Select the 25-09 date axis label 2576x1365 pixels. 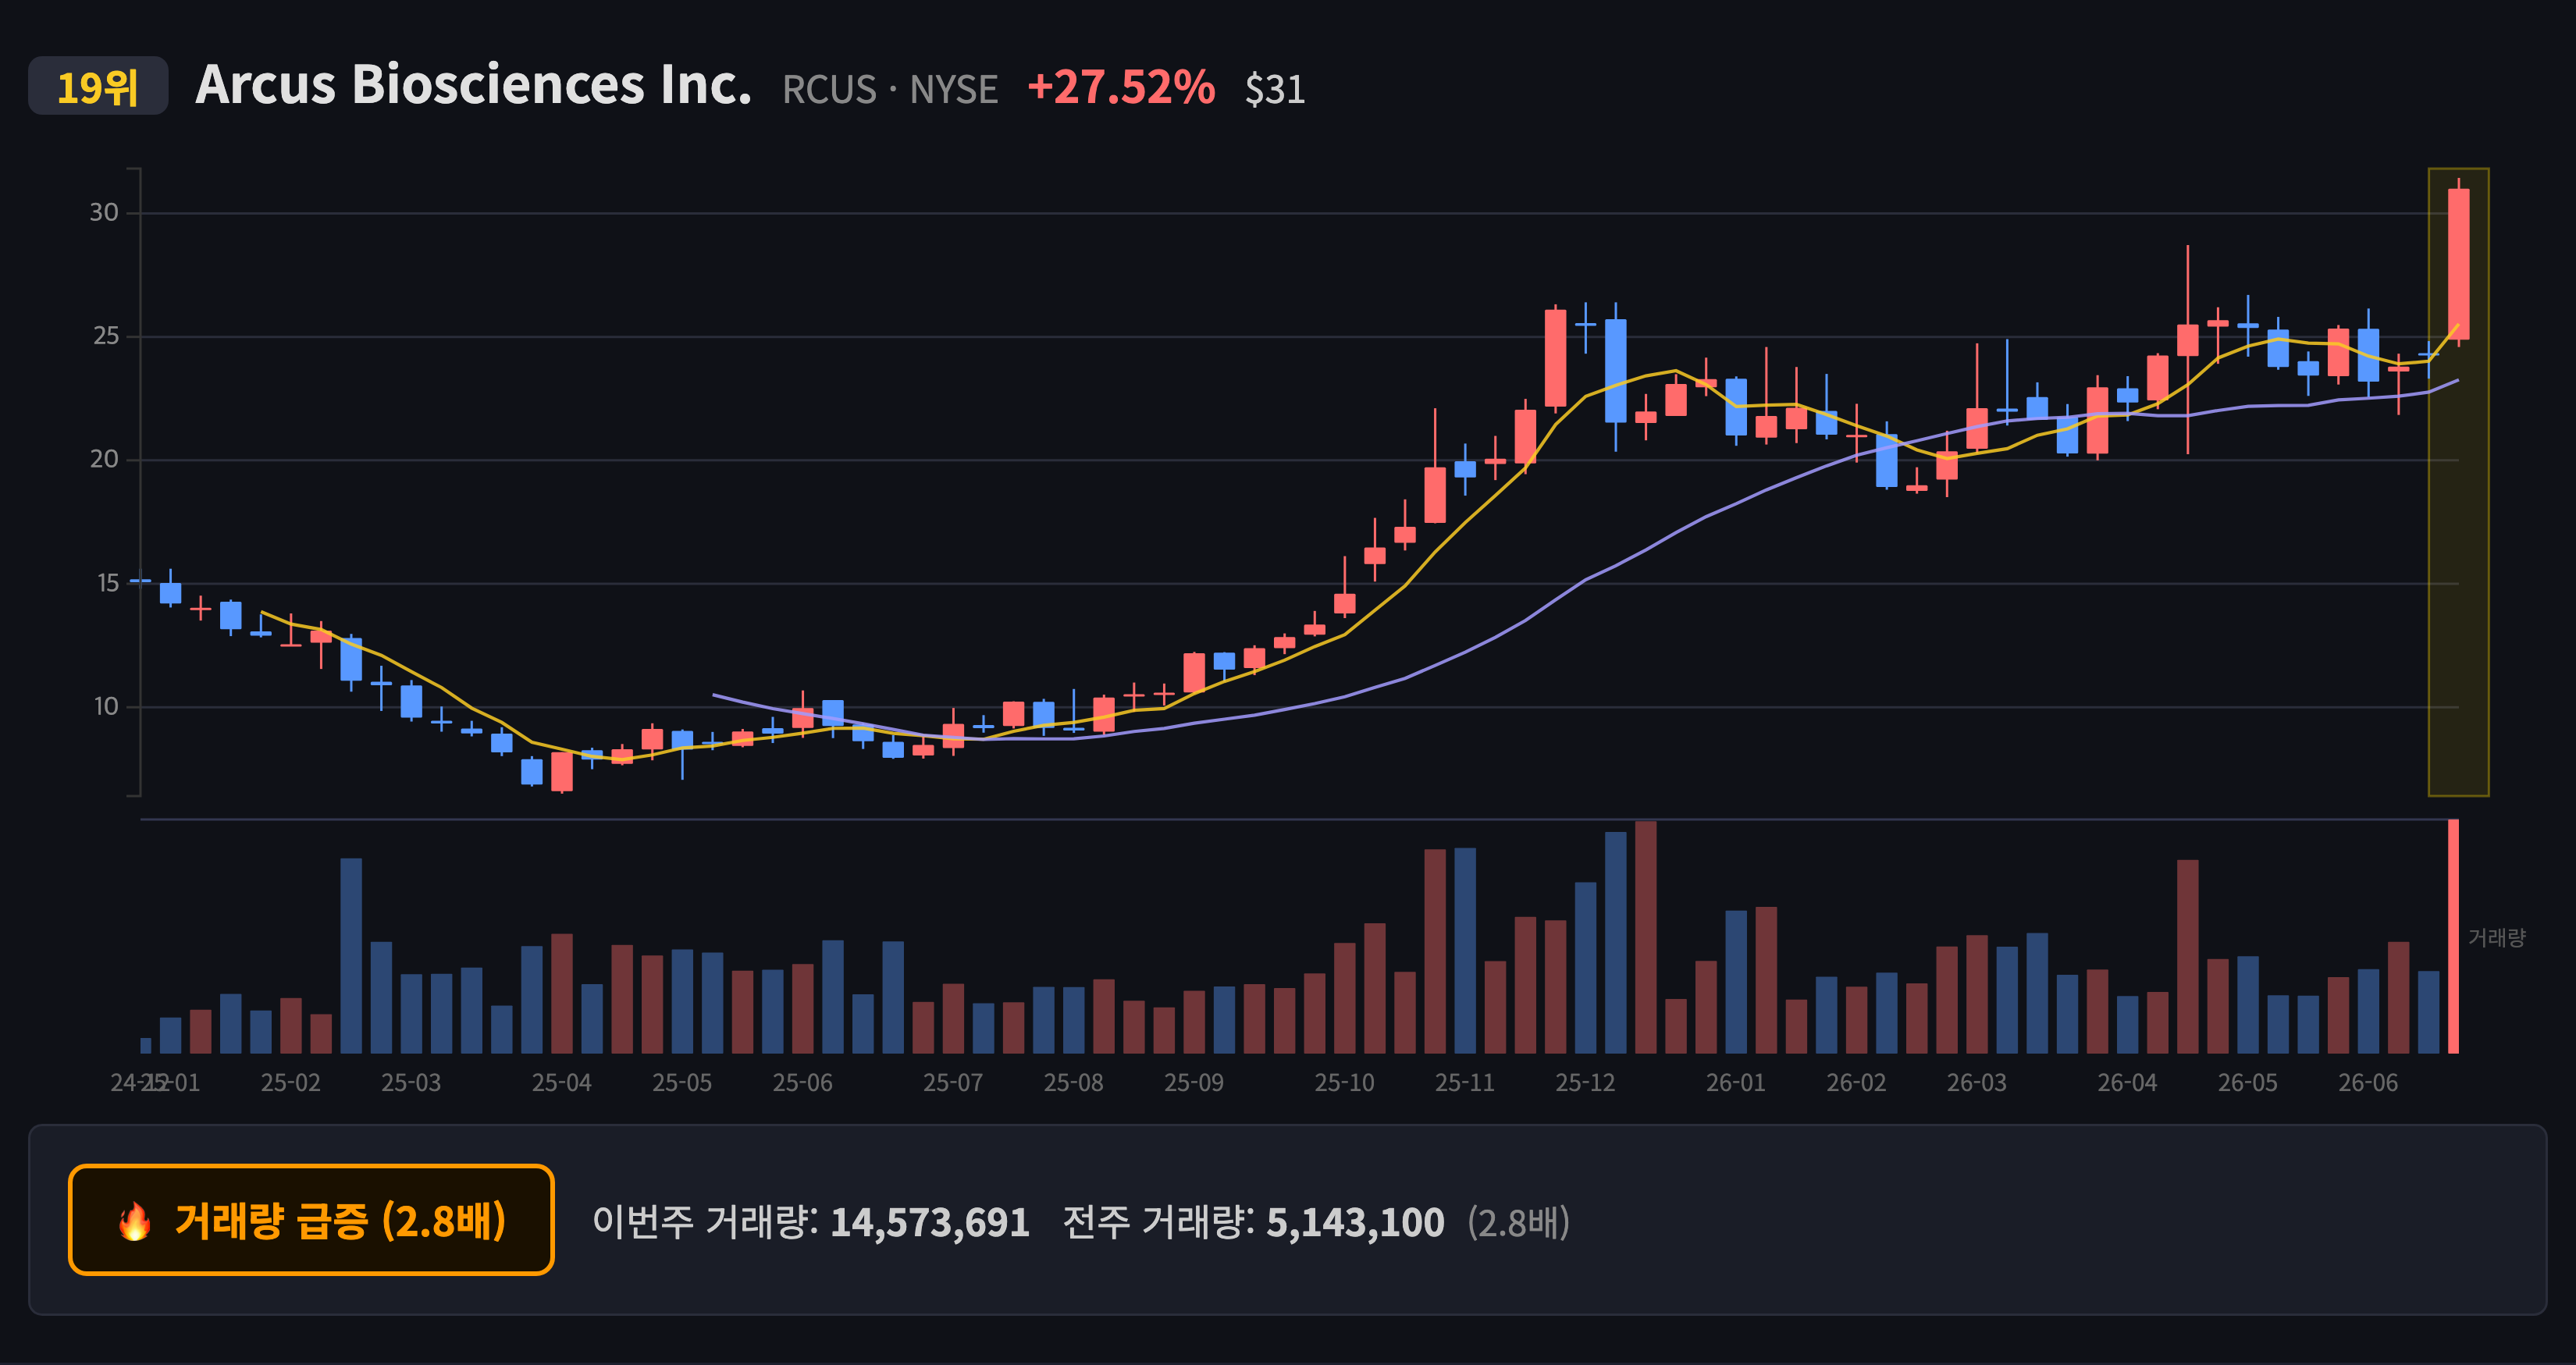[1194, 1083]
